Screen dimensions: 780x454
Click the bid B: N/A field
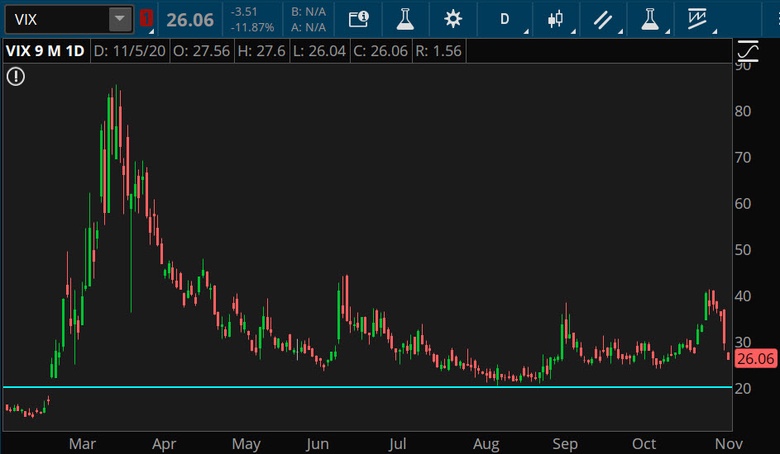[308, 11]
